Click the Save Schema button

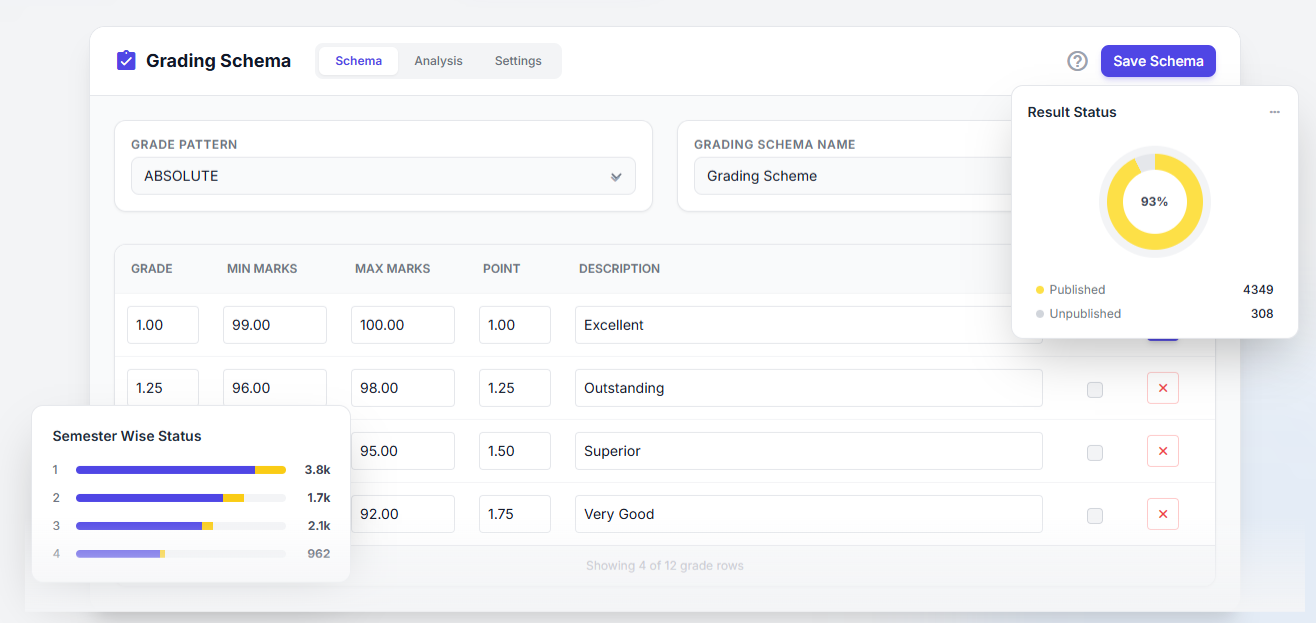1158,61
